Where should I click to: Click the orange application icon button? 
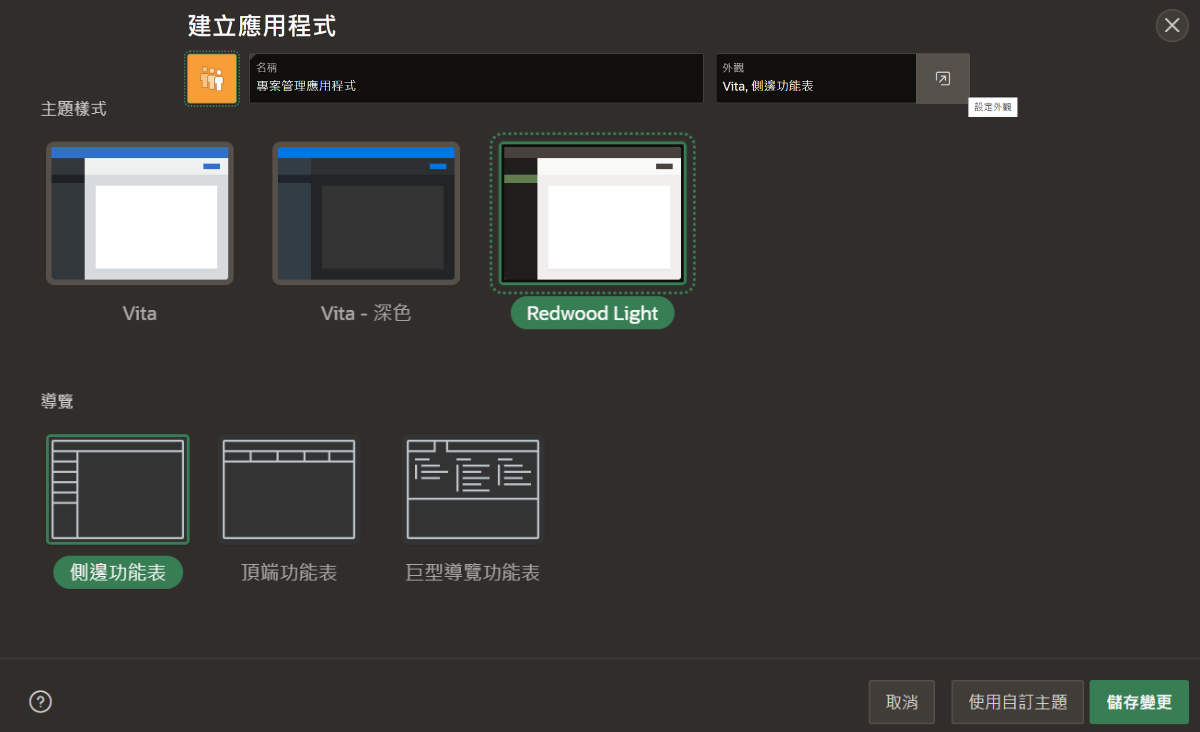tap(212, 79)
